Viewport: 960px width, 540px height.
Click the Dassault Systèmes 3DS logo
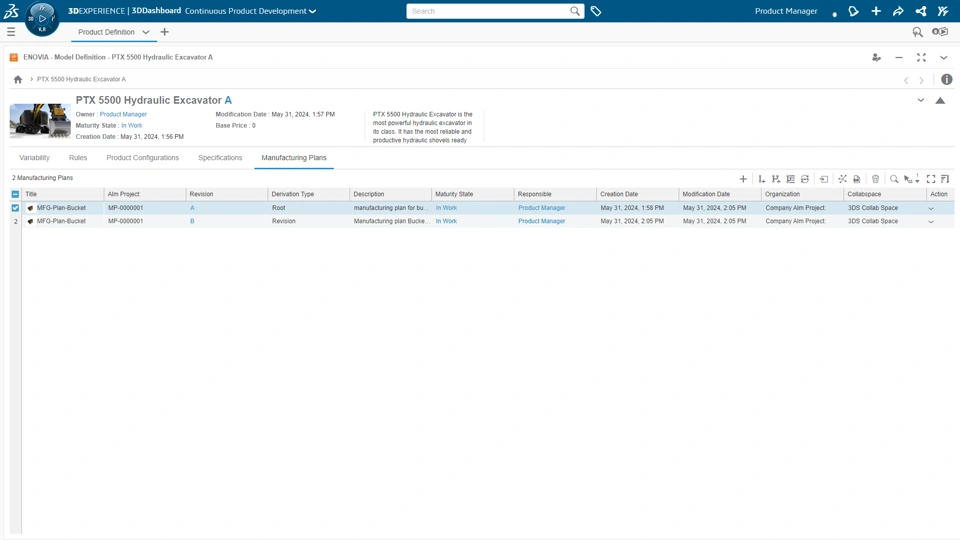click(x=11, y=10)
